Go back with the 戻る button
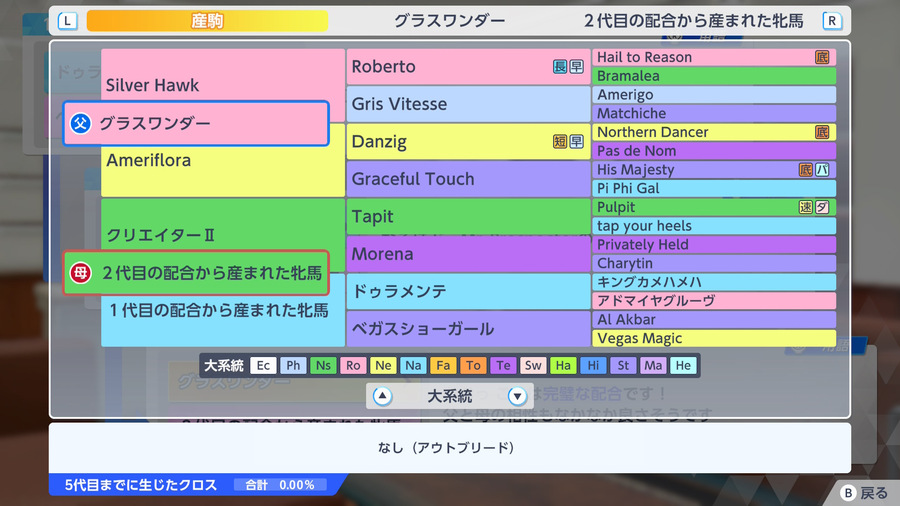 pos(864,493)
